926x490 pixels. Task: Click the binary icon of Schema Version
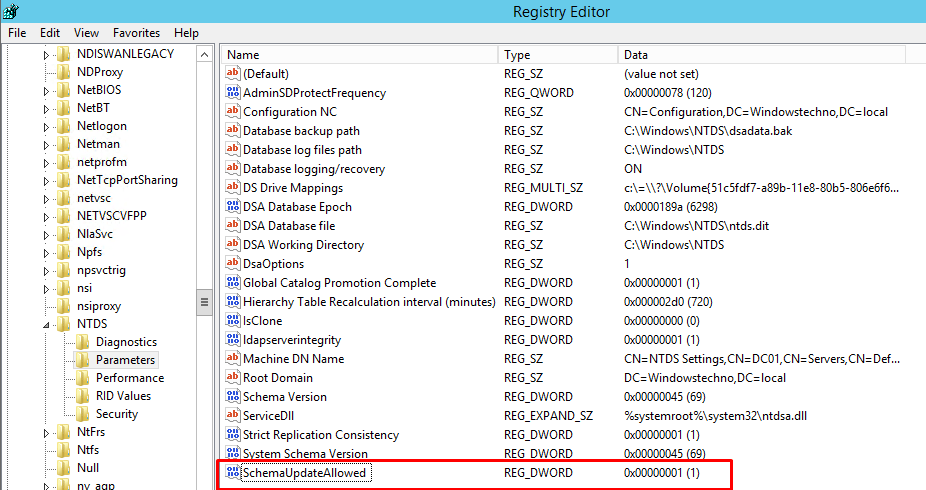(x=233, y=396)
